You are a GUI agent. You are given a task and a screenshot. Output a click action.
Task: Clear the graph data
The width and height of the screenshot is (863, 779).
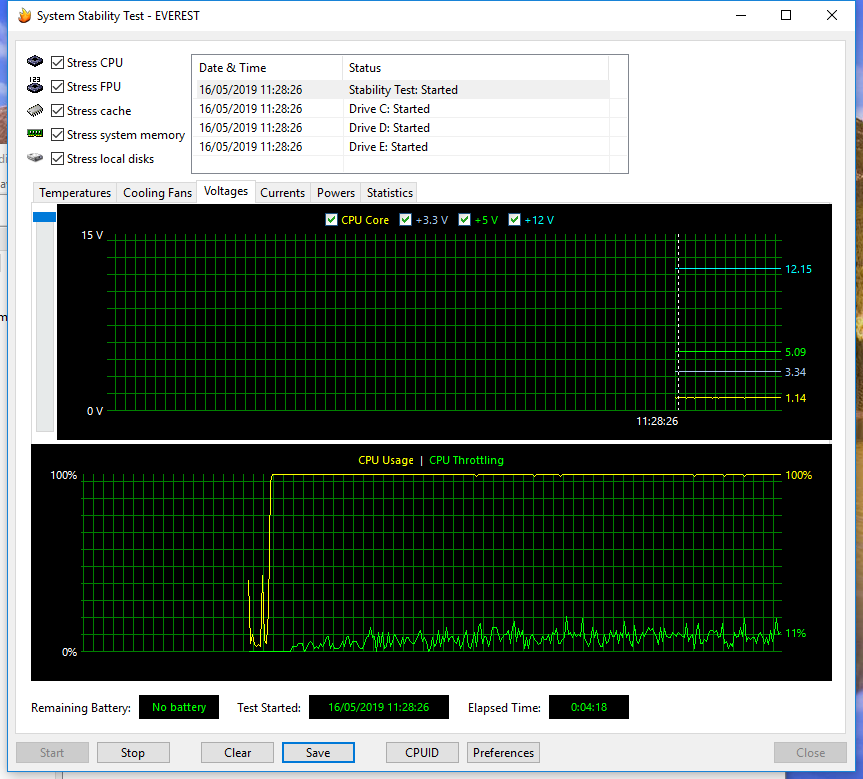tap(237, 753)
